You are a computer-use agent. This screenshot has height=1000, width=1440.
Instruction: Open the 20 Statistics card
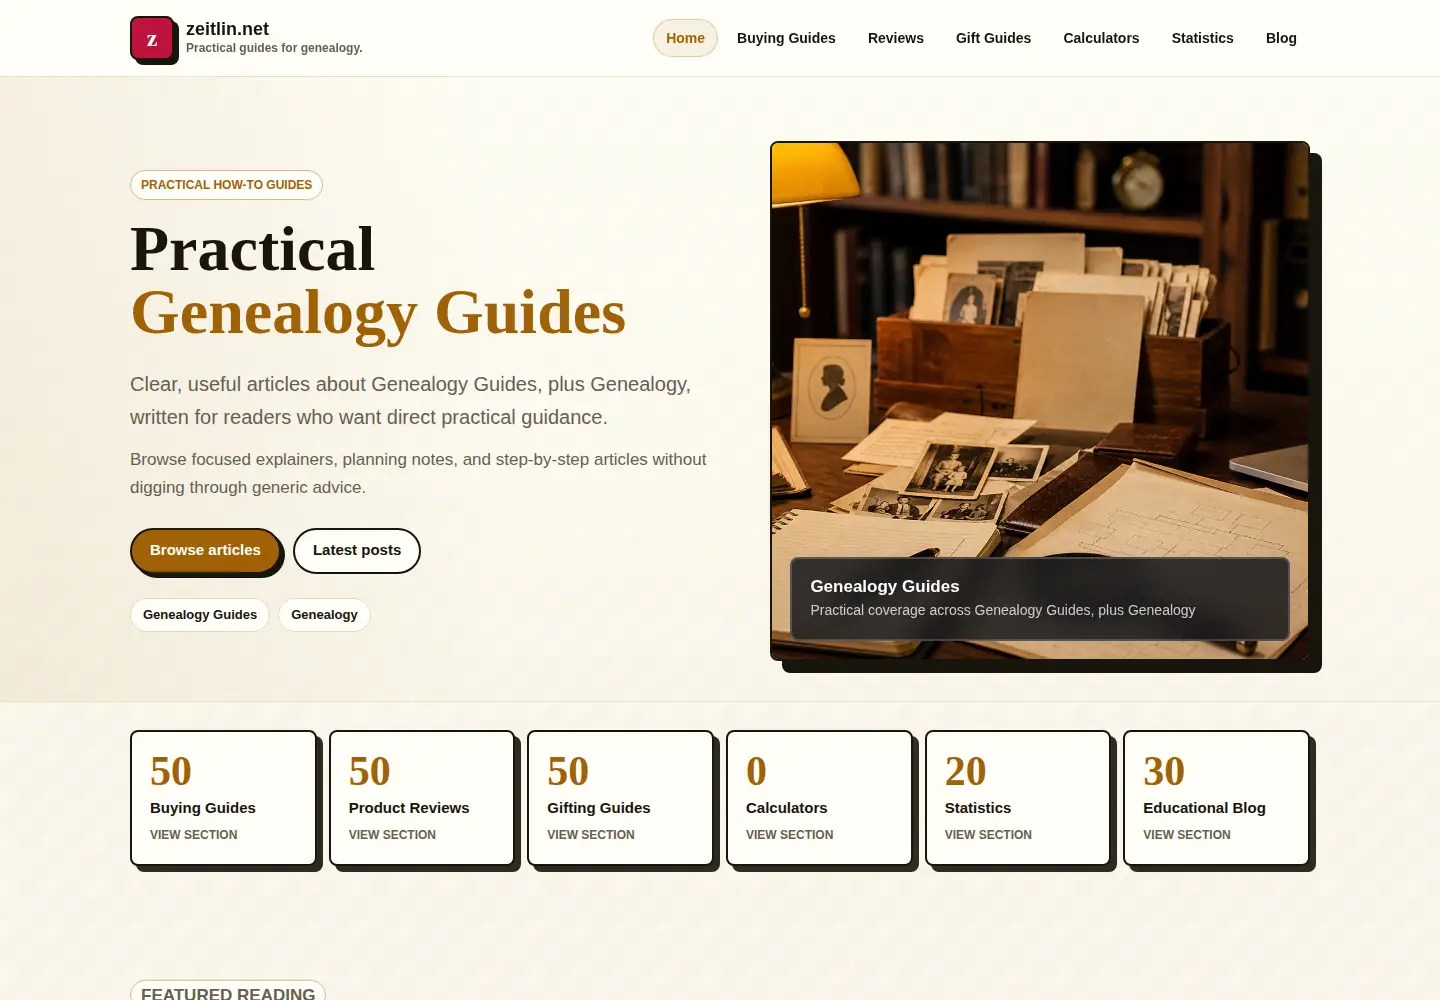[1018, 798]
